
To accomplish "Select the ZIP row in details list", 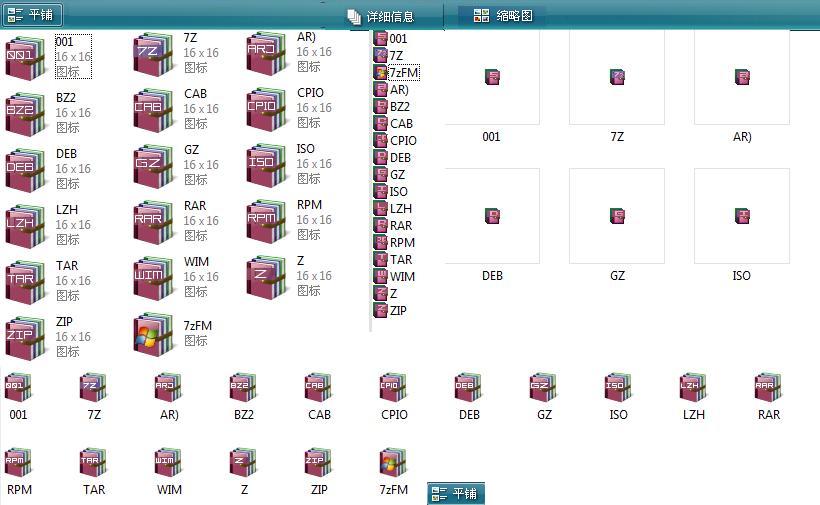I will point(391,311).
